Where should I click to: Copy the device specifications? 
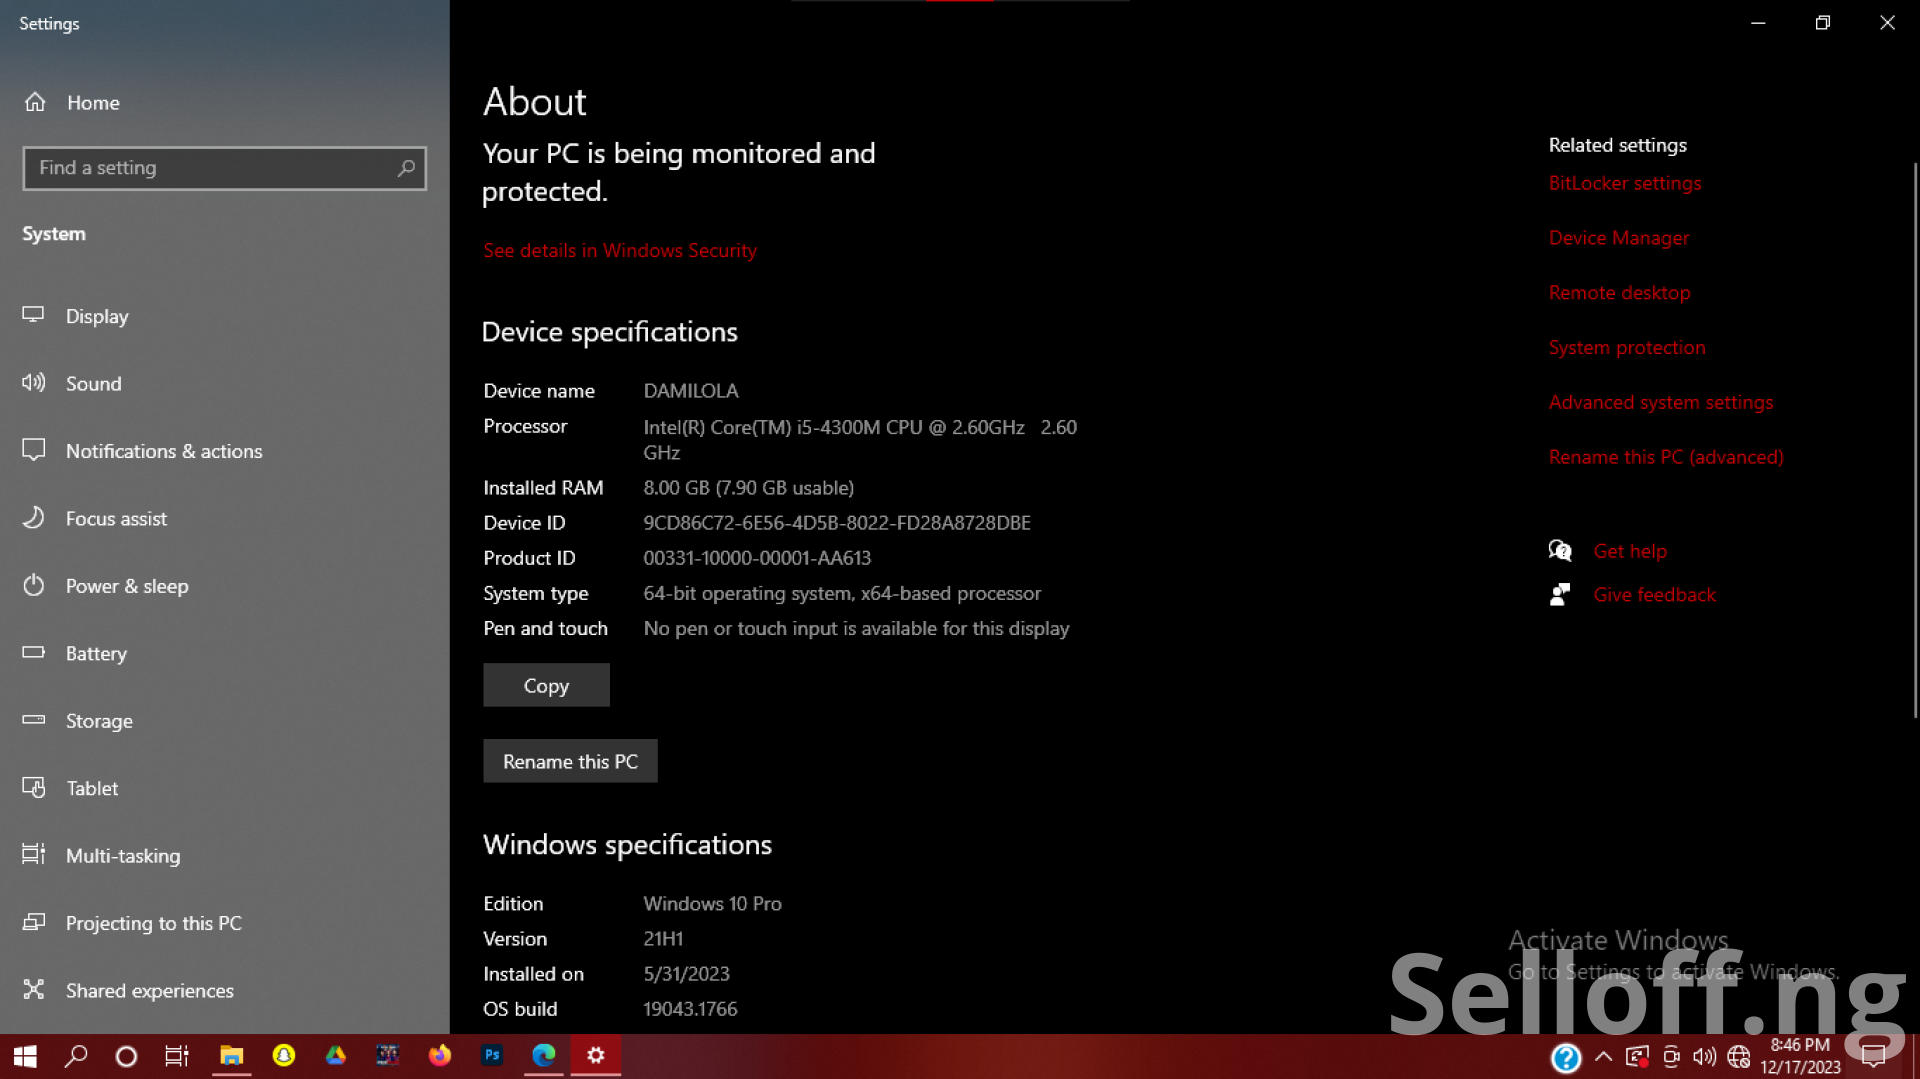(x=546, y=685)
